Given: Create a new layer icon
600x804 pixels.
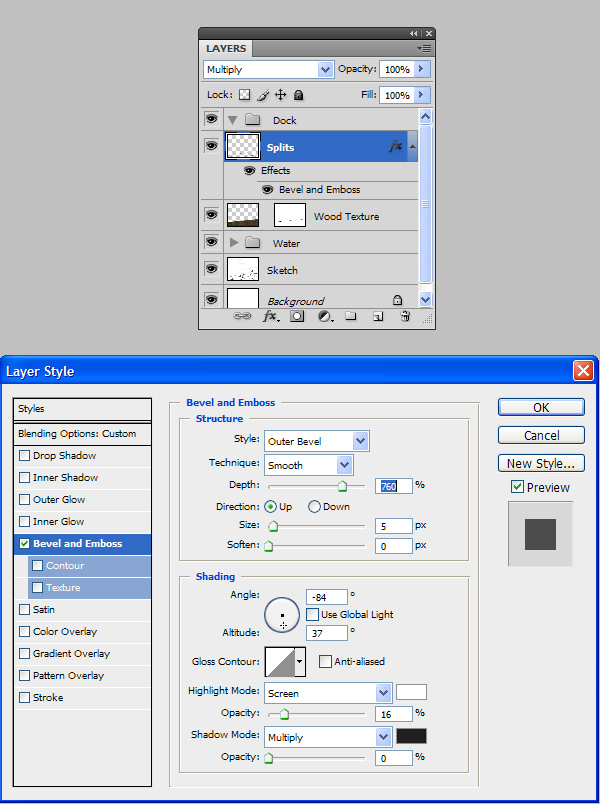Looking at the screenshot, I should 378,316.
